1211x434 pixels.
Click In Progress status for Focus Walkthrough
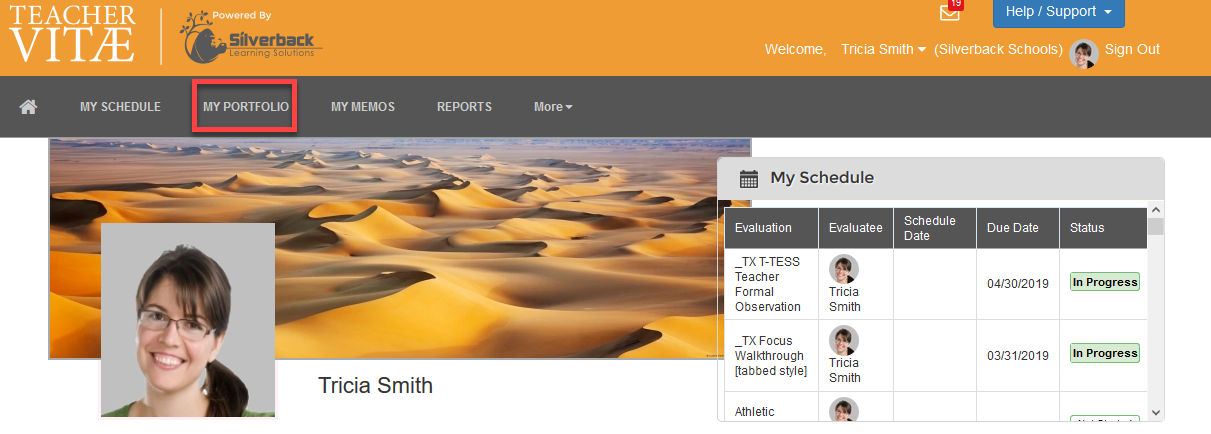pos(1105,353)
